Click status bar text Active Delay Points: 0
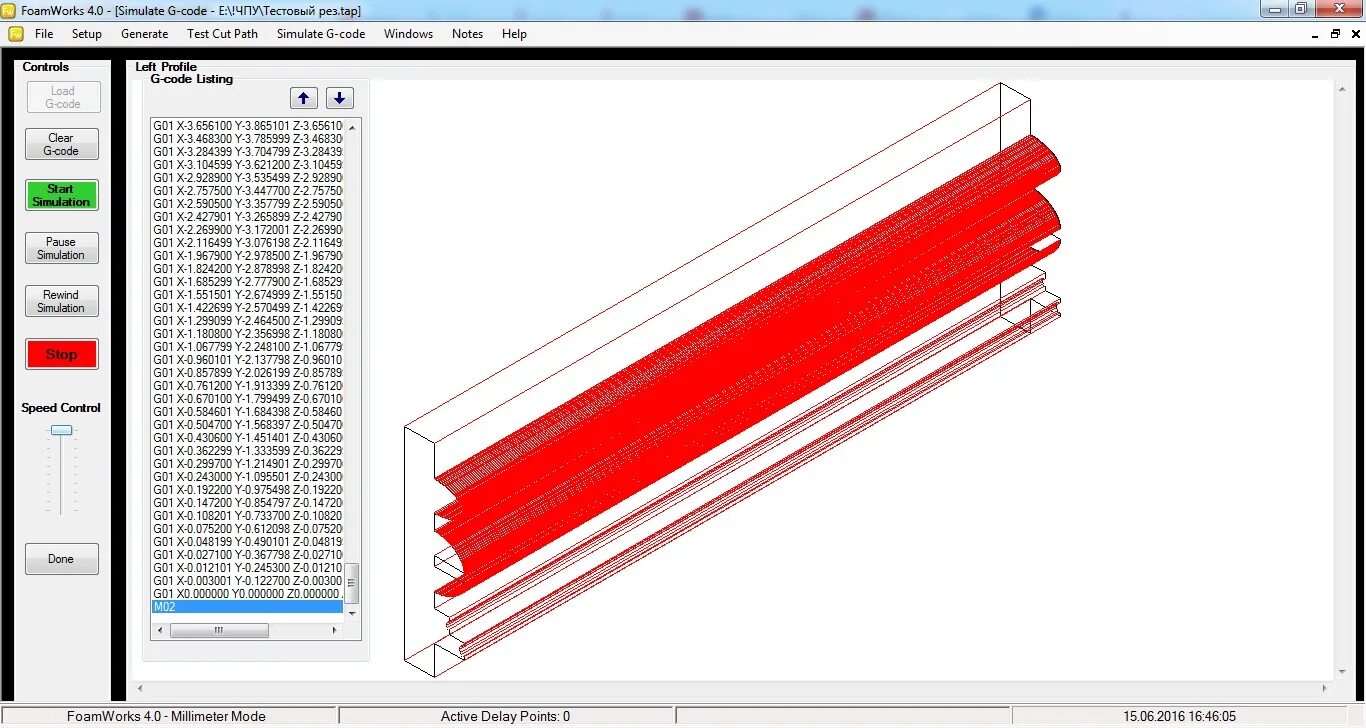 pyautogui.click(x=505, y=716)
